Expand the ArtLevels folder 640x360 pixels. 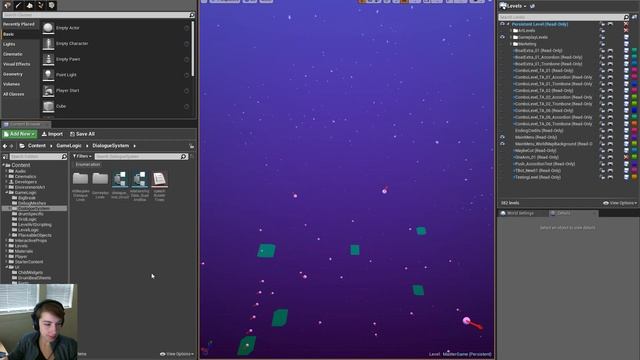(511, 31)
